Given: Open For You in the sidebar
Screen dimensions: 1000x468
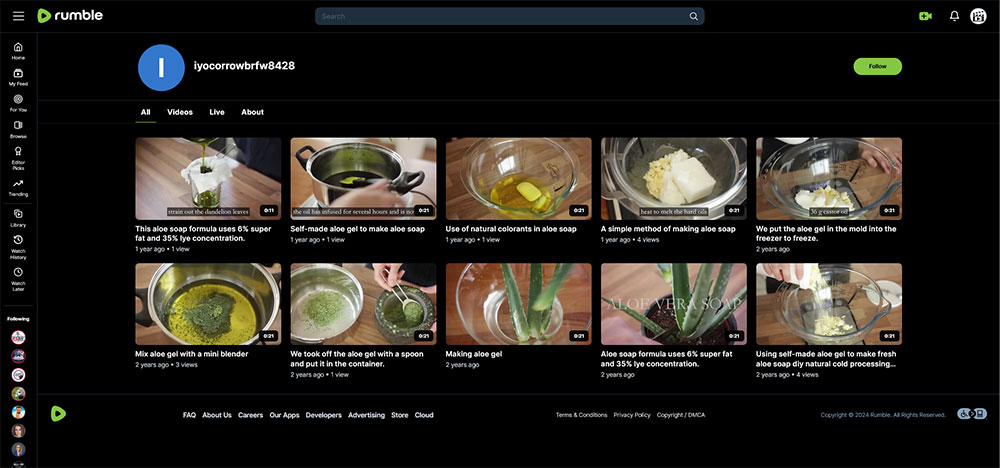Looking at the screenshot, I should pyautogui.click(x=18, y=103).
